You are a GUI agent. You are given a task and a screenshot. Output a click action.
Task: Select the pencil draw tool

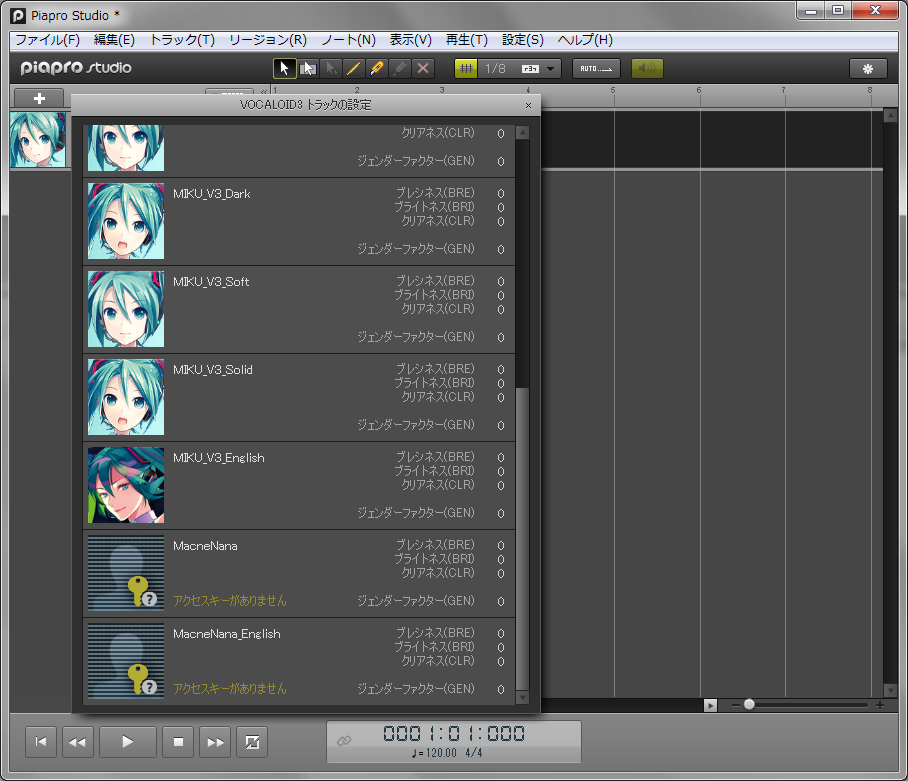tap(353, 68)
